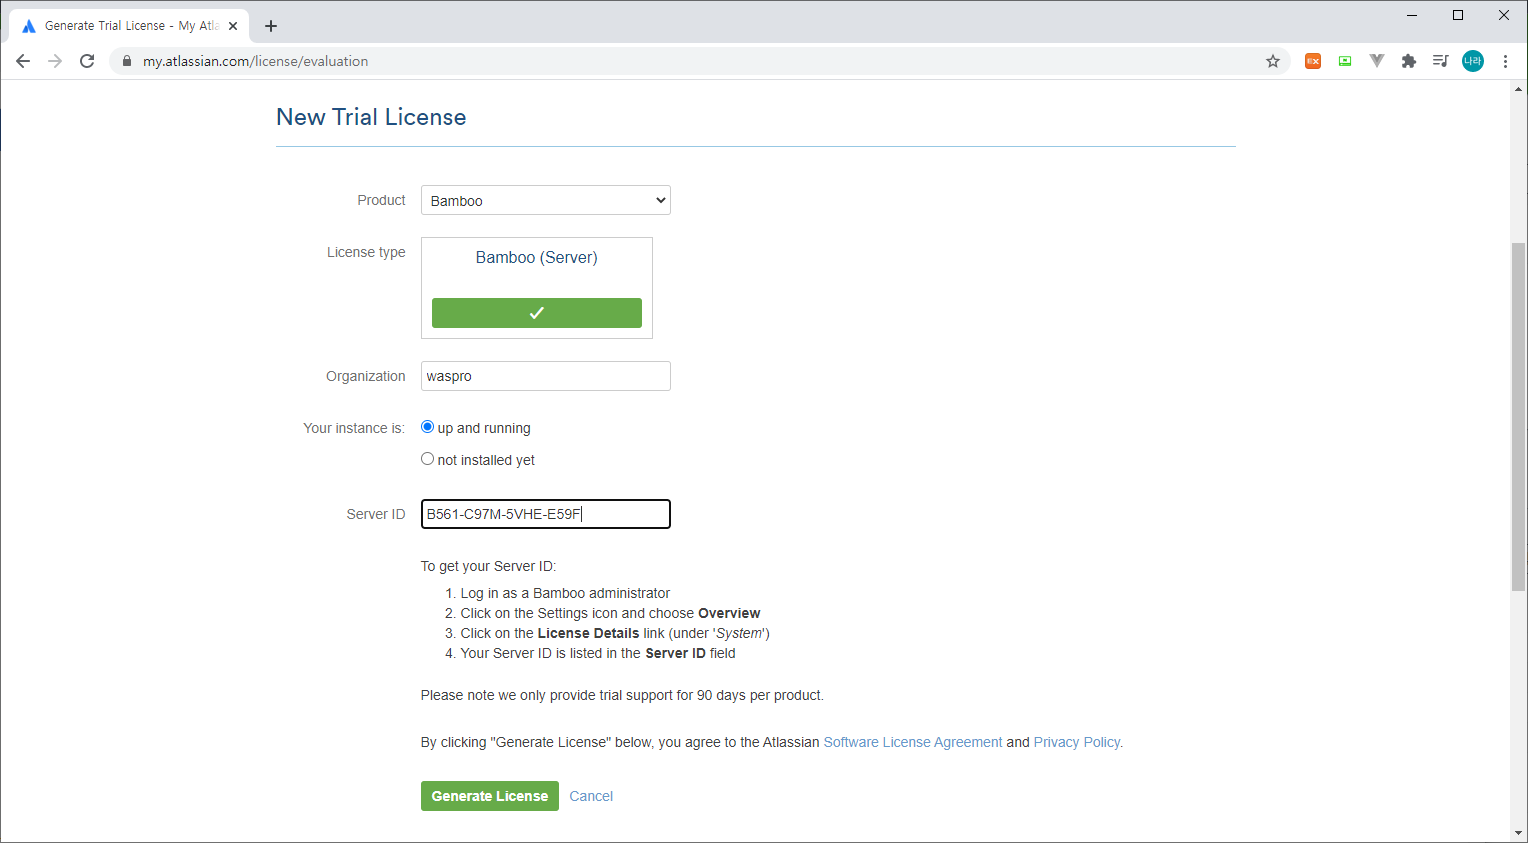Minimize the Chrome window
Screen dimensions: 1528x843
[x=1412, y=15]
